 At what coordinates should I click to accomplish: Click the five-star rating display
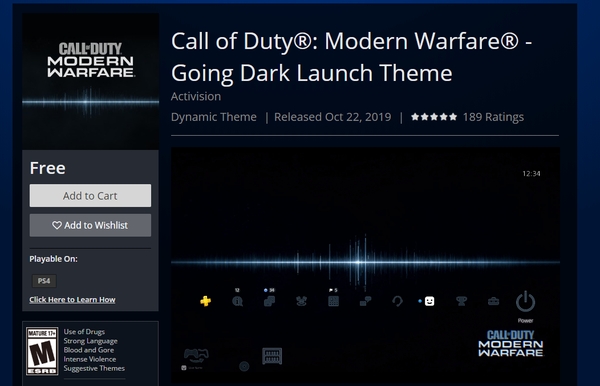pyautogui.click(x=434, y=117)
